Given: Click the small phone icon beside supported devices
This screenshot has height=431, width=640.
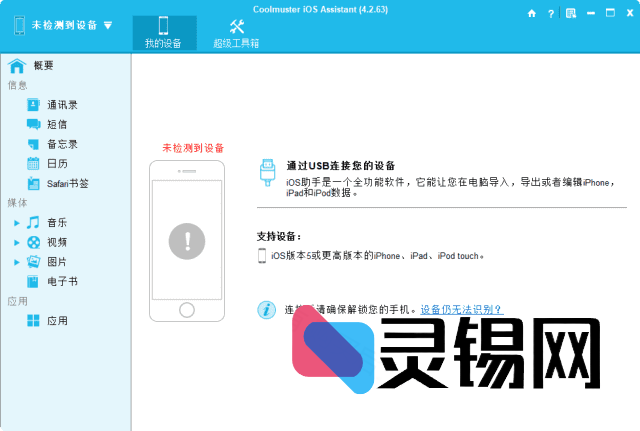Looking at the screenshot, I should (262, 256).
